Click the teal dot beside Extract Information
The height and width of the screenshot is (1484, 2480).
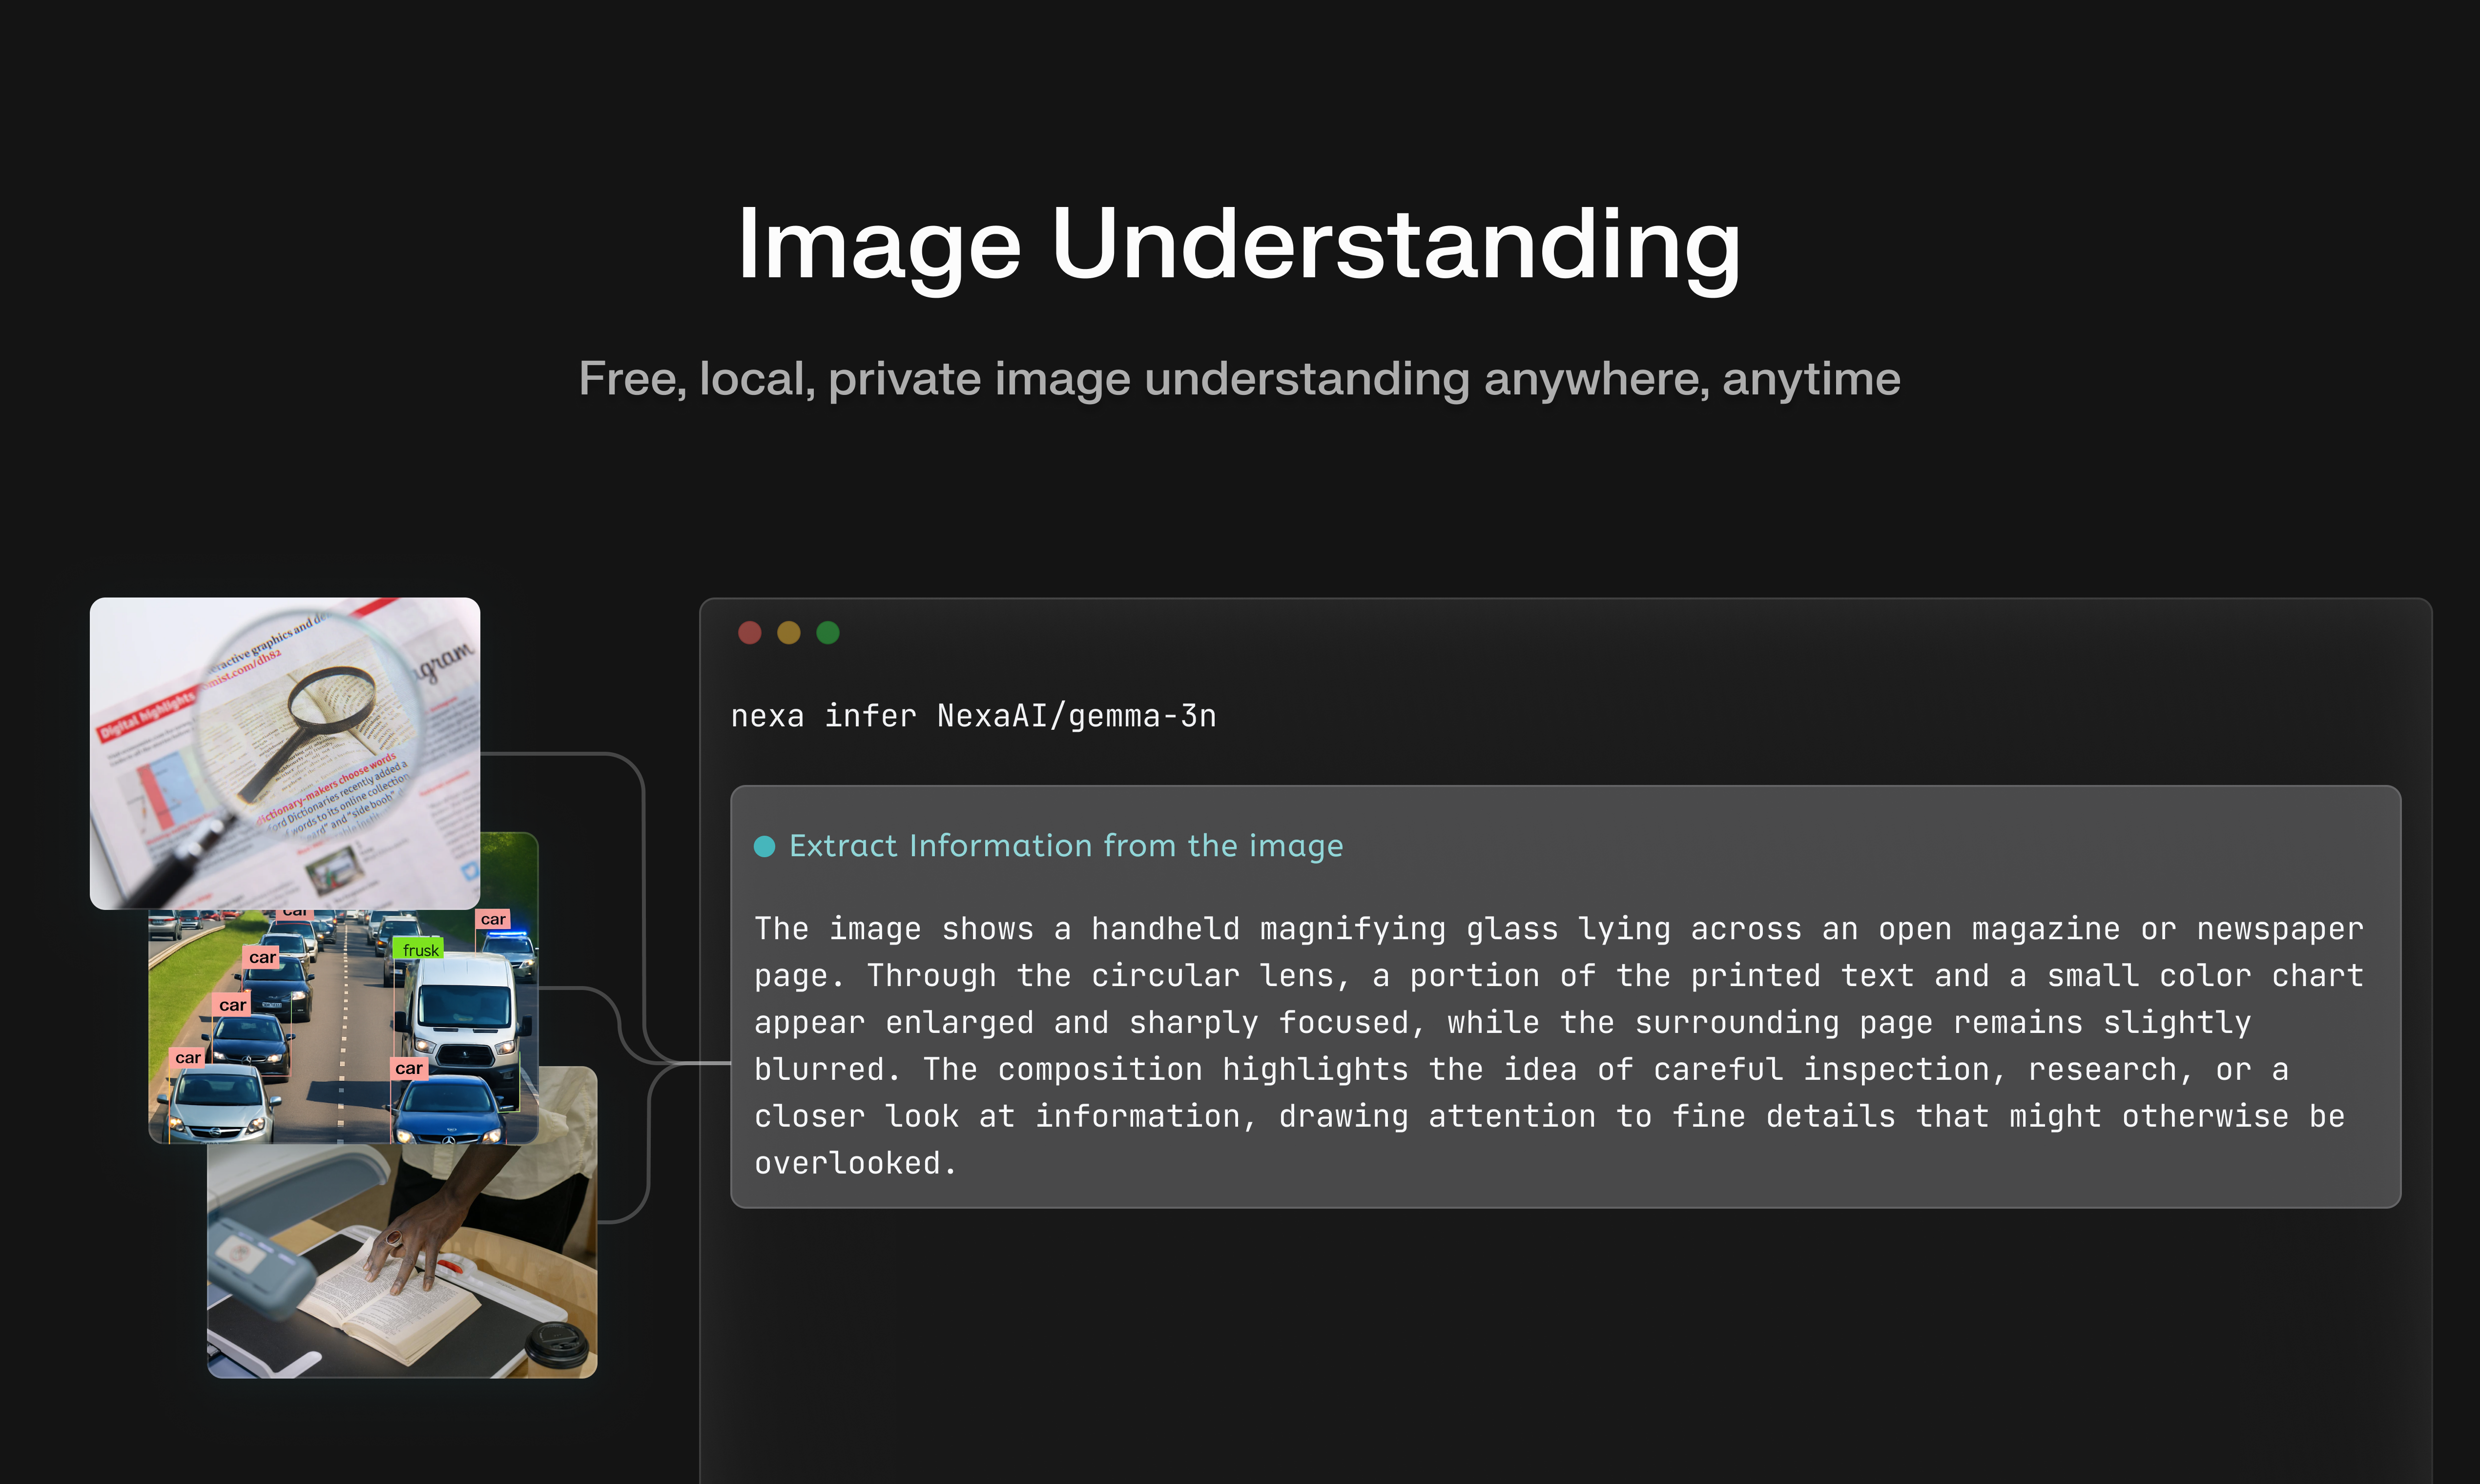pyautogui.click(x=764, y=845)
